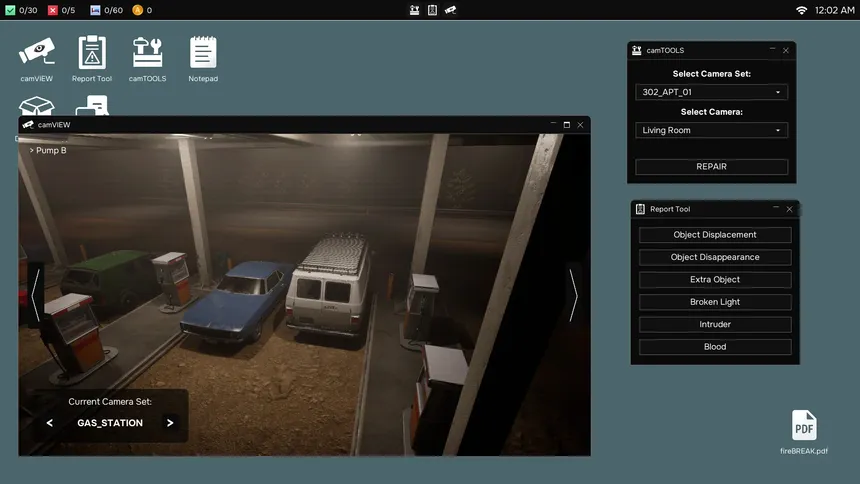The height and width of the screenshot is (484, 860).
Task: Open the Notepad desktop icon
Action: click(203, 59)
